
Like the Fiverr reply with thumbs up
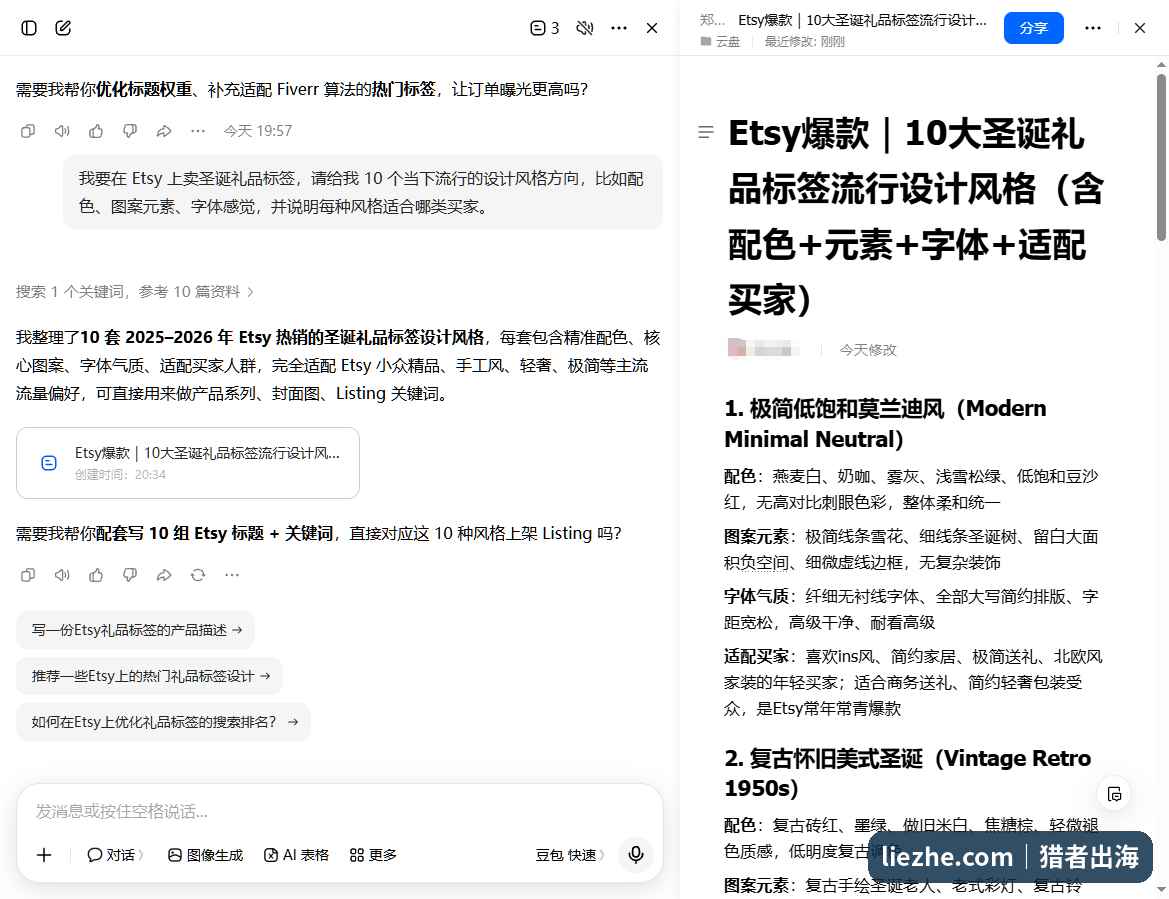(96, 131)
